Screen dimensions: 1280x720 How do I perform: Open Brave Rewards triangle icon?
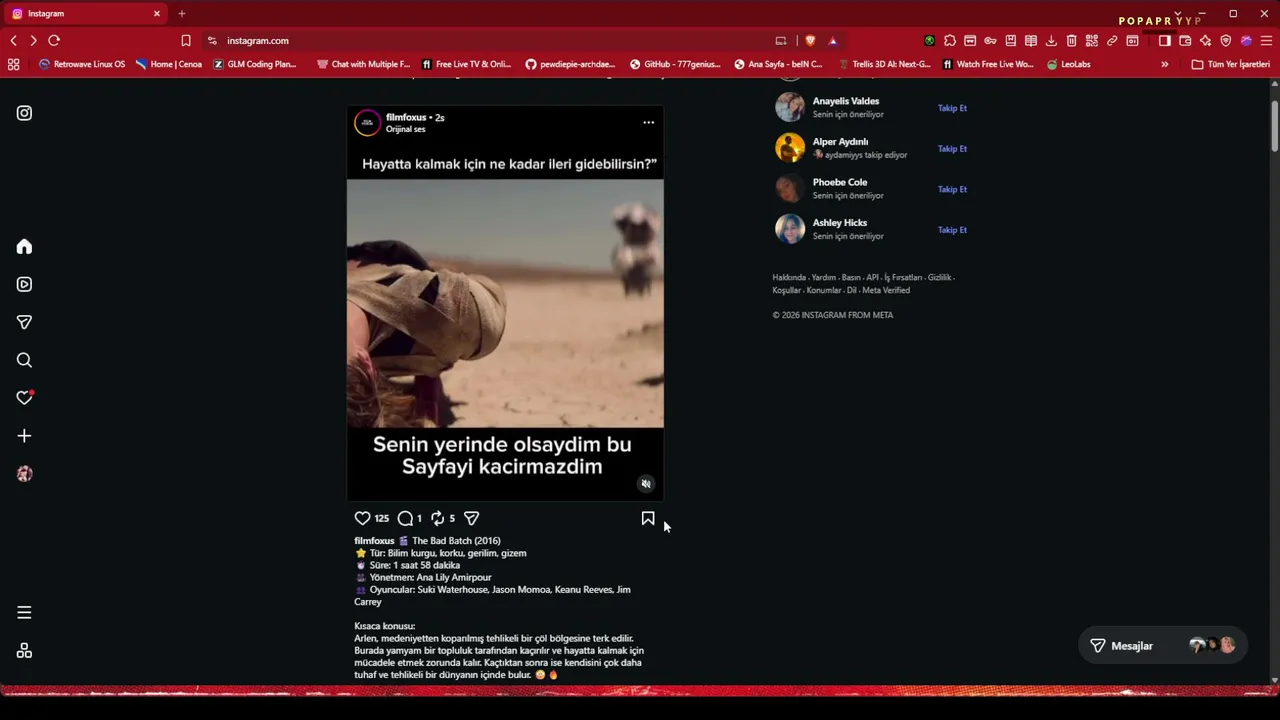coord(832,41)
